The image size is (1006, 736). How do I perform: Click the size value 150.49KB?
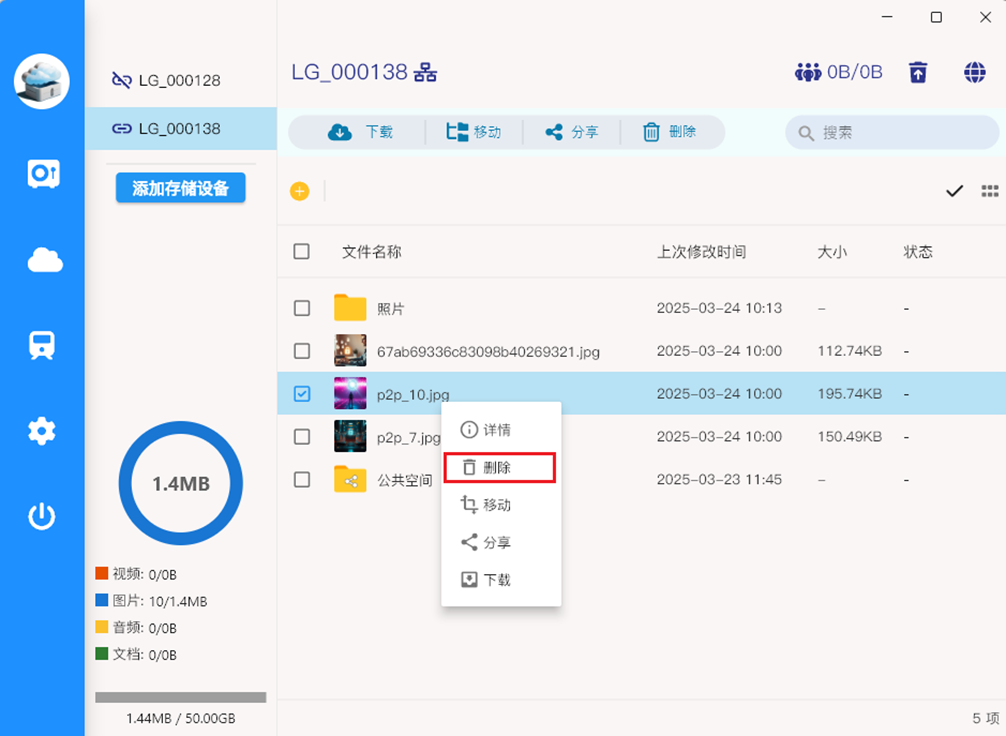pos(849,436)
